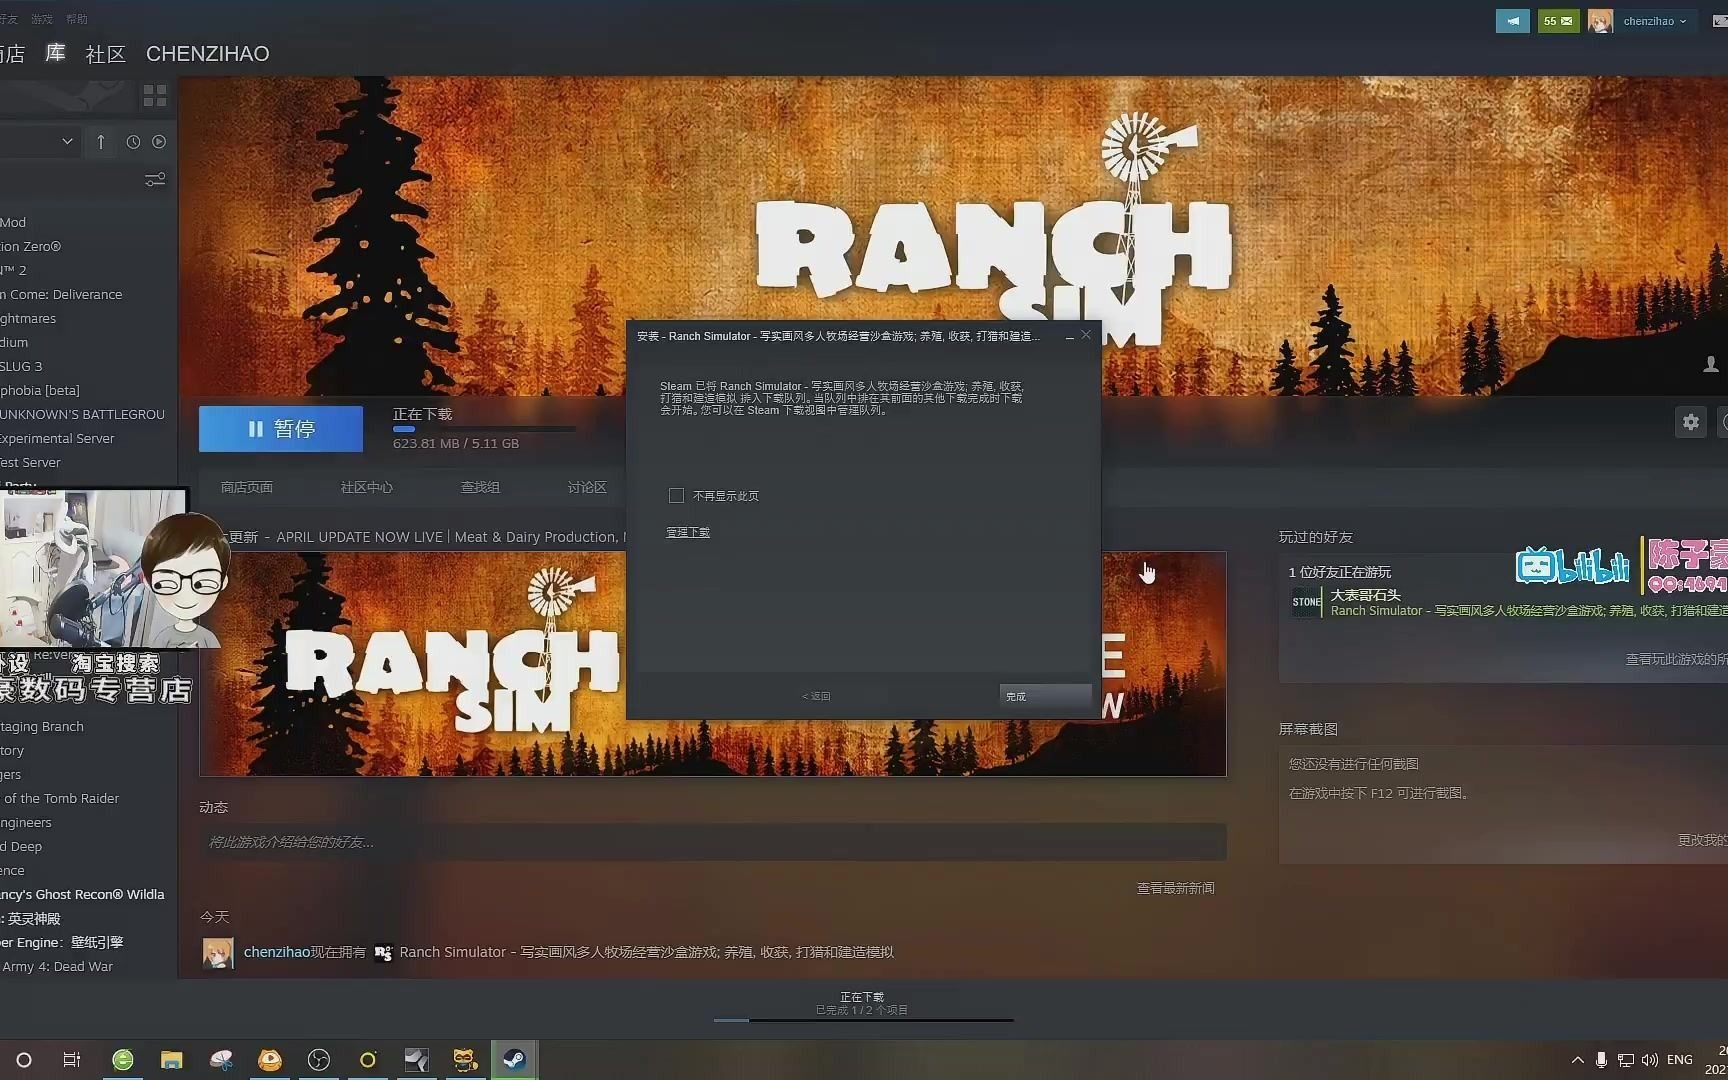Click chenzihao avatar in activity feed

click(x=218, y=953)
